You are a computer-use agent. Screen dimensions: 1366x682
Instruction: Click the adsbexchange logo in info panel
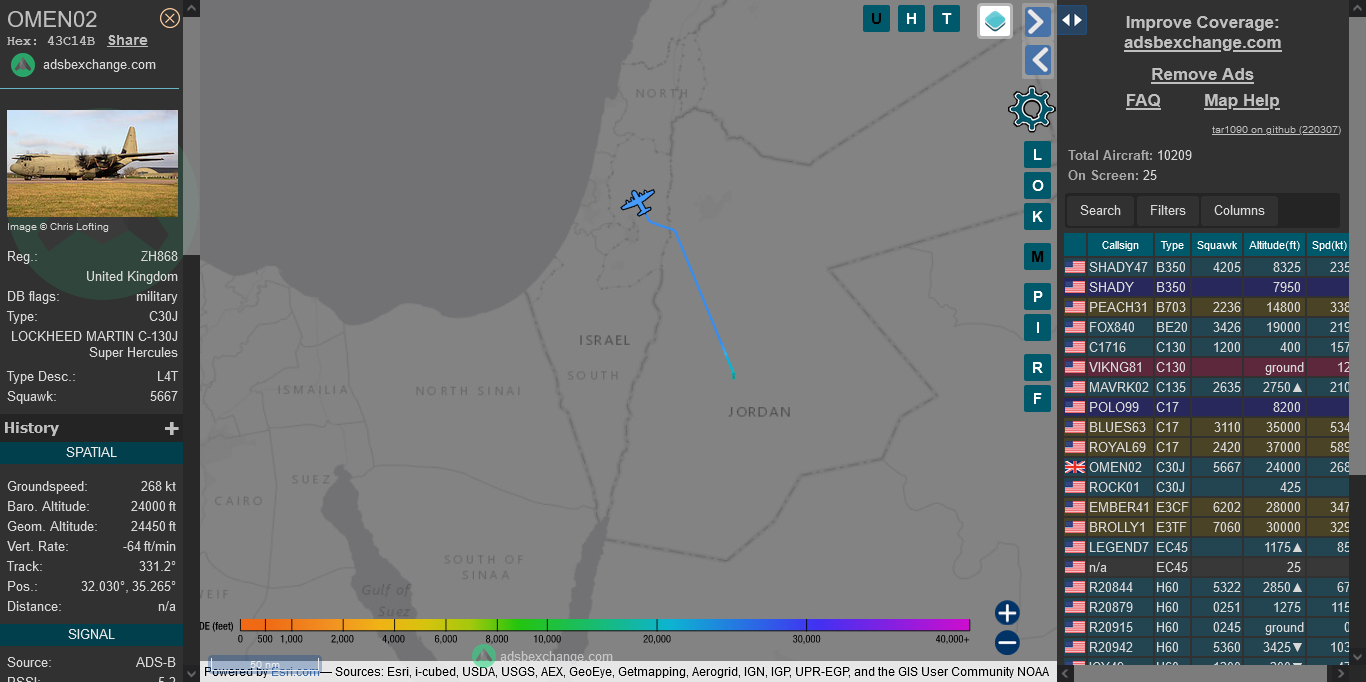pyautogui.click(x=23, y=65)
